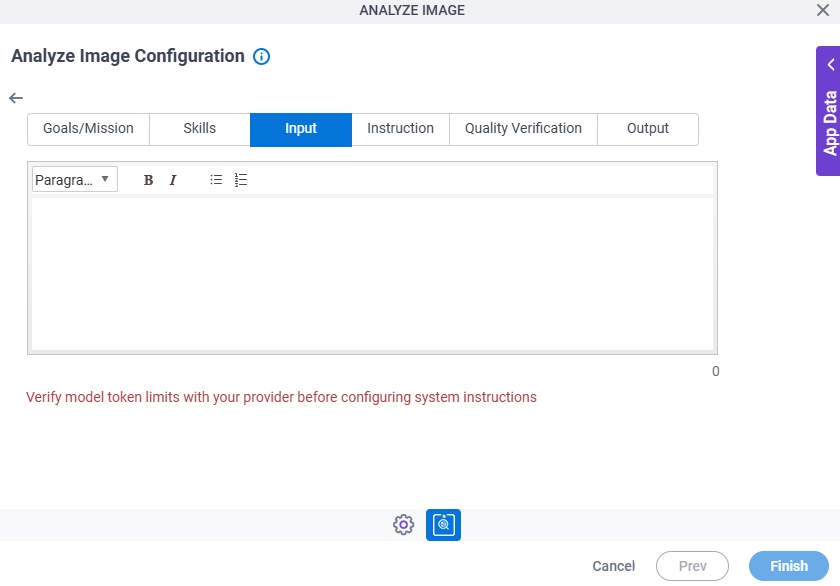Select the Input tab

301,129
